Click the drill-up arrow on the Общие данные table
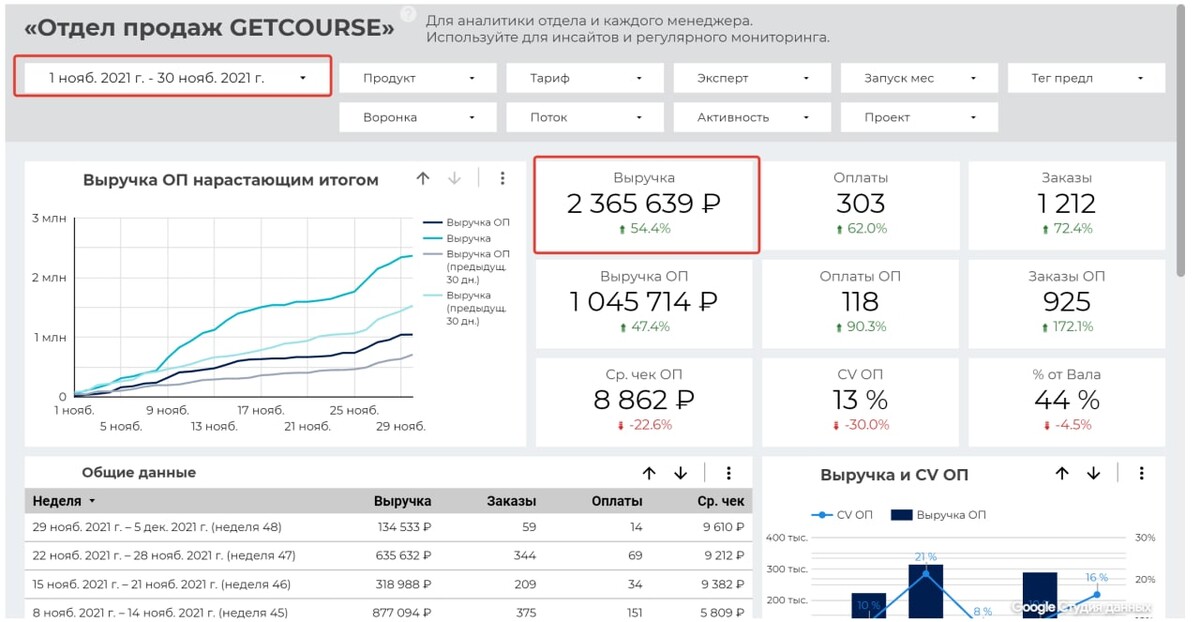This screenshot has height=622, width=1200. (x=649, y=473)
